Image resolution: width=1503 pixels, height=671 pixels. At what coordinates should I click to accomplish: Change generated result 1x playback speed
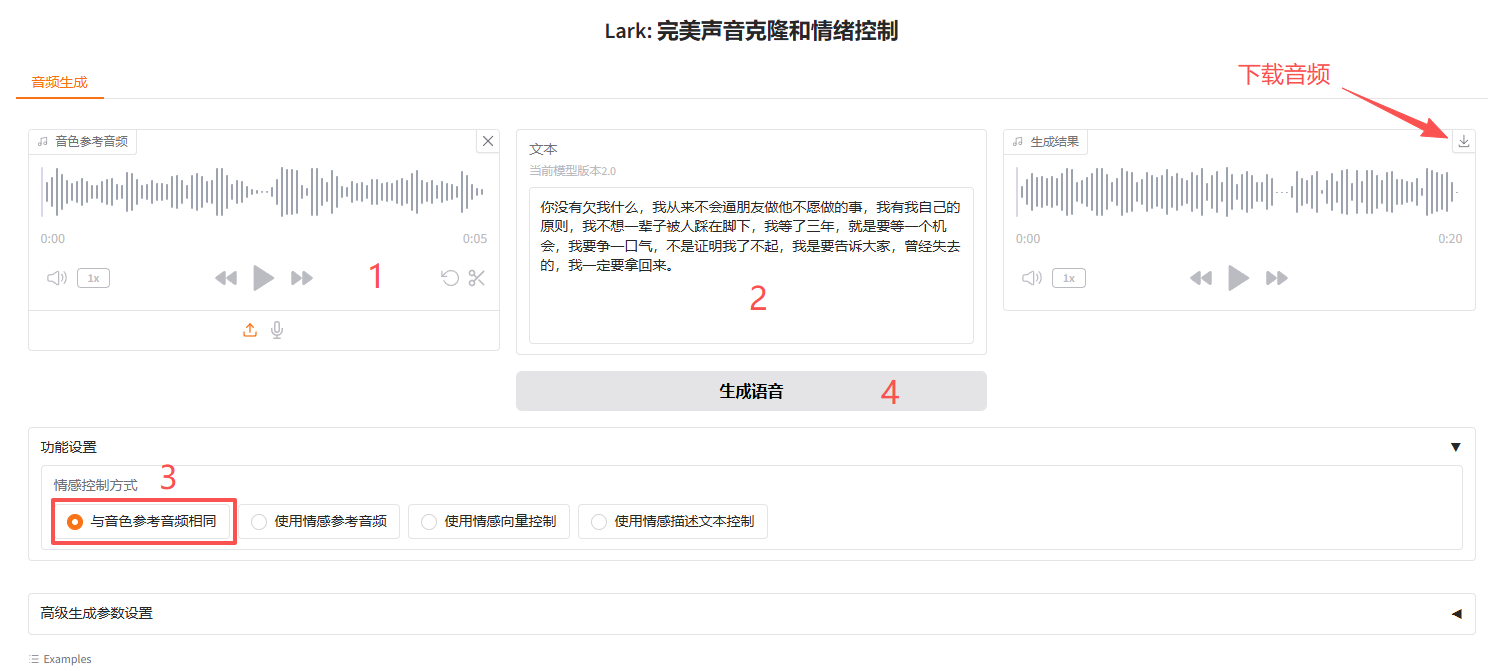click(1068, 278)
